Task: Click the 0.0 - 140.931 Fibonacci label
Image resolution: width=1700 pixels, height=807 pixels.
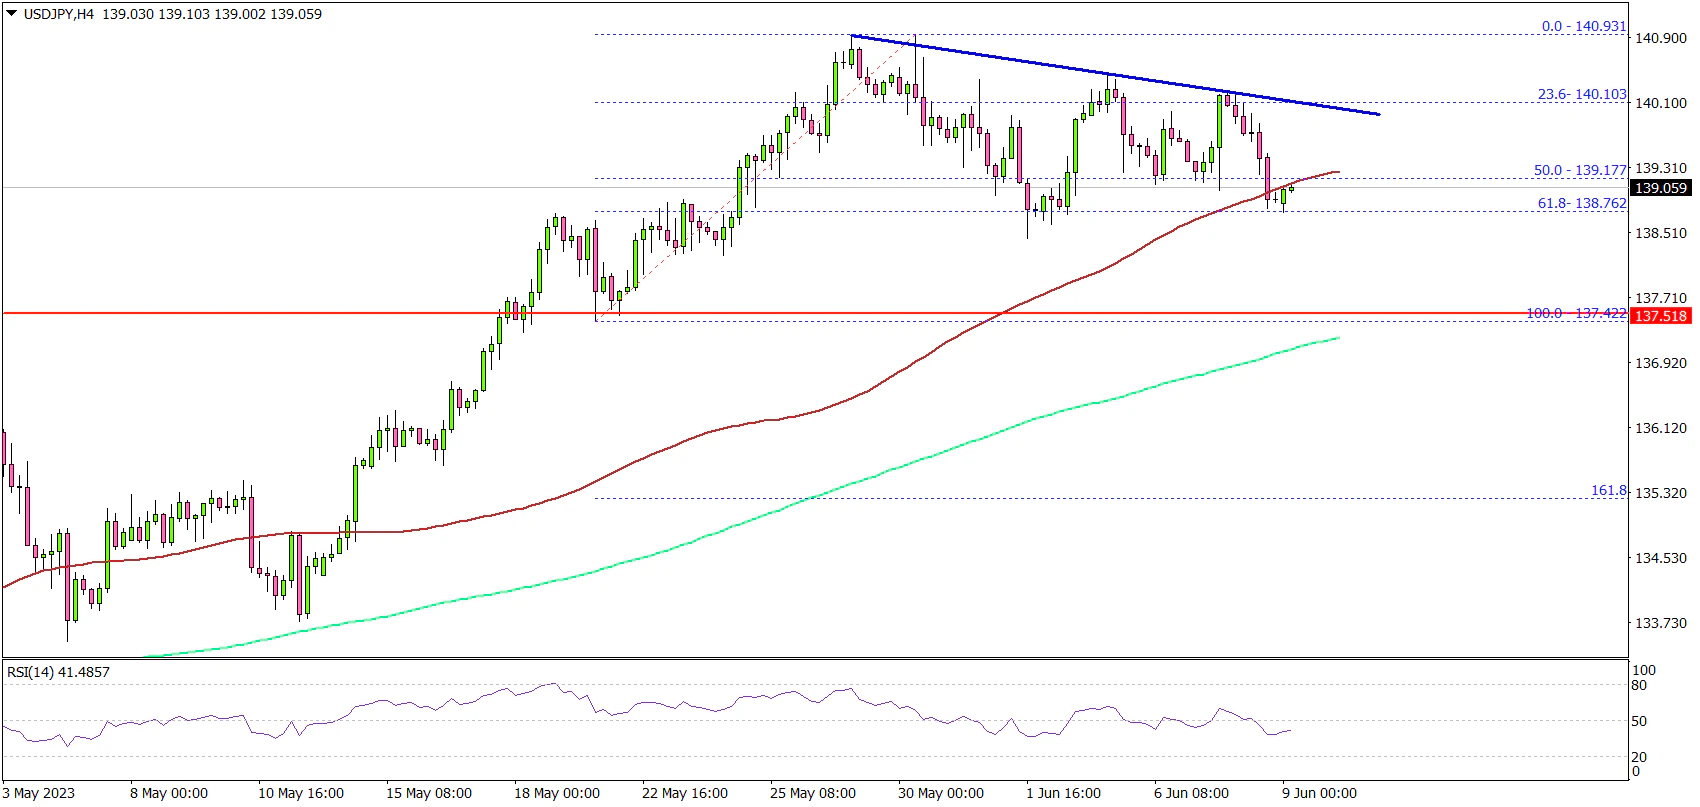Action: point(1583,27)
